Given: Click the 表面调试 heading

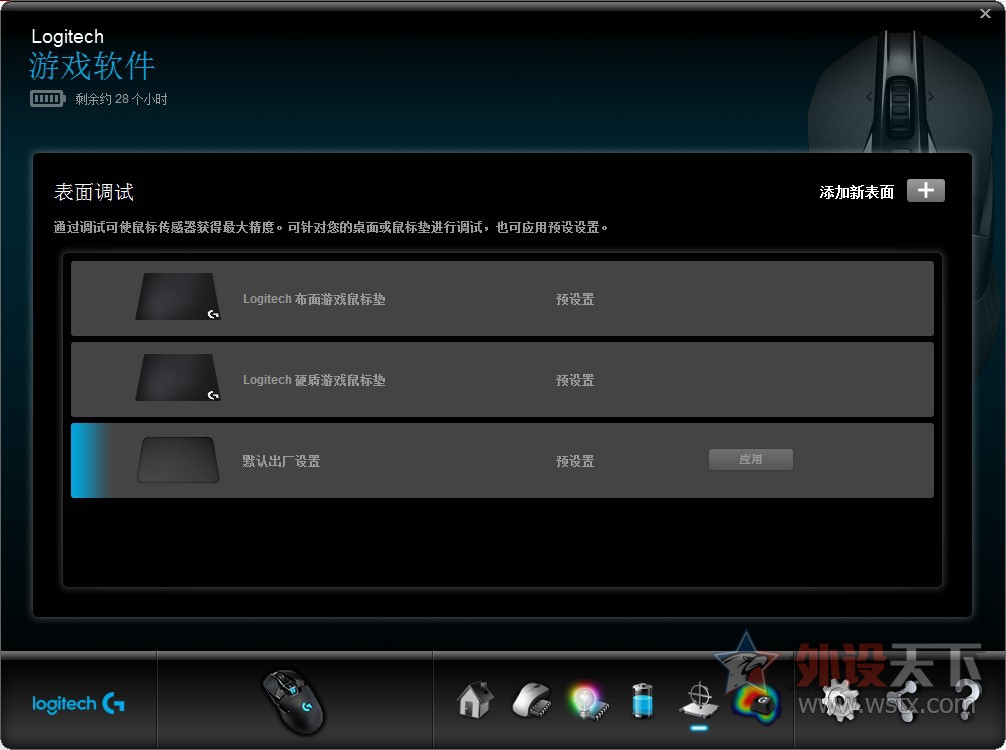Looking at the screenshot, I should click(x=94, y=192).
